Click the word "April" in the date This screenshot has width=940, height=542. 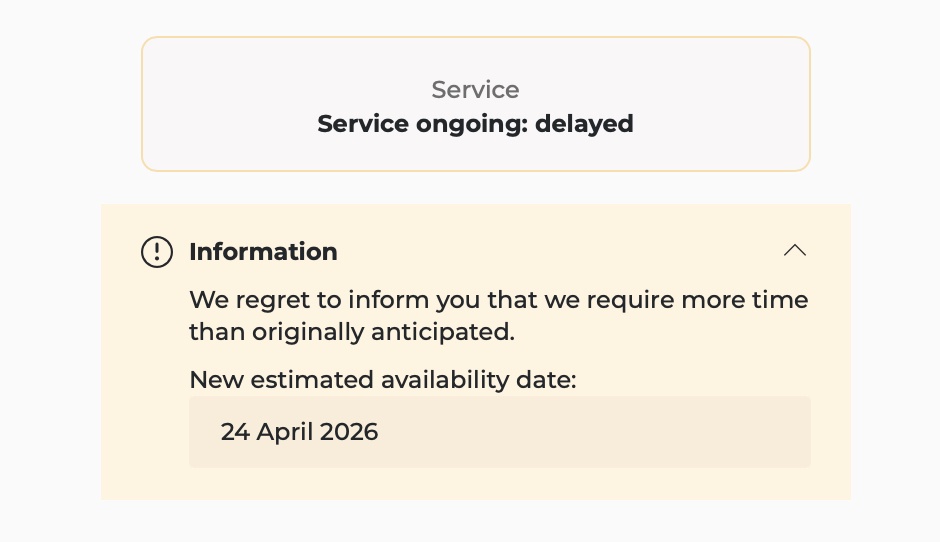tap(285, 432)
